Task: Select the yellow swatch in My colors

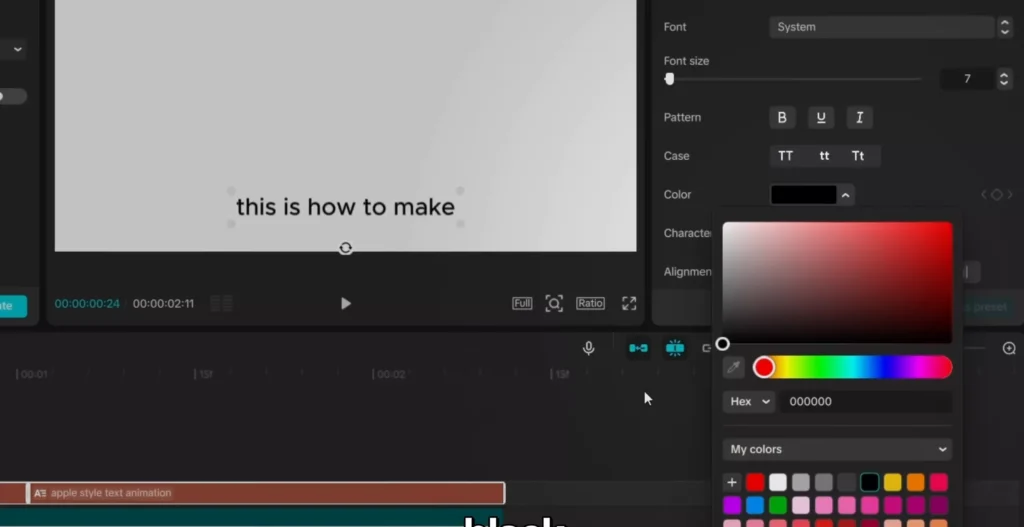Action: (892, 483)
